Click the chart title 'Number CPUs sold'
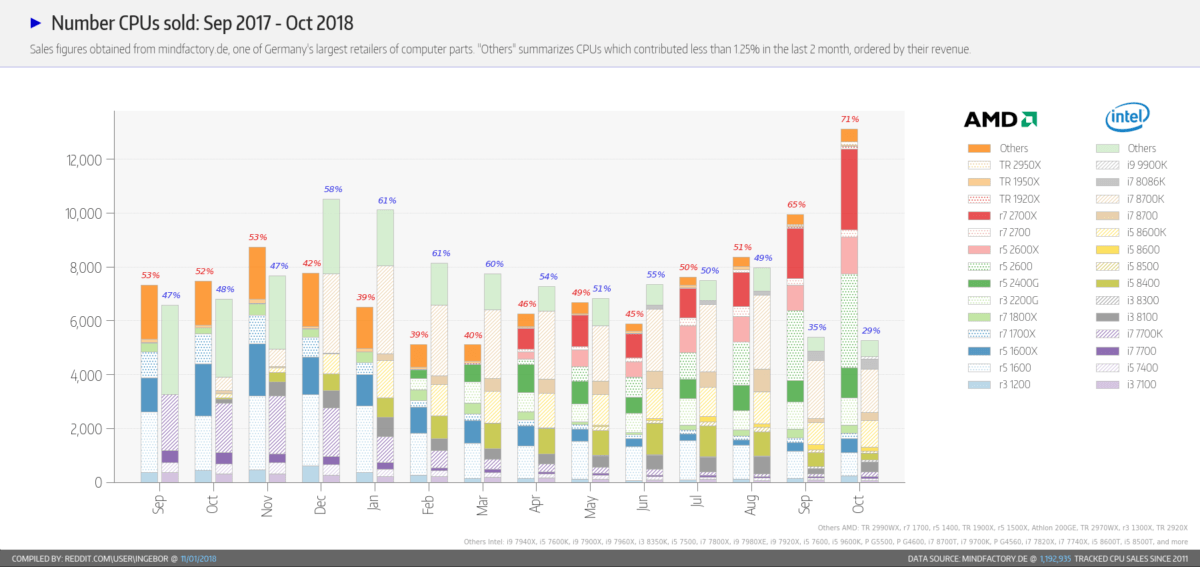 point(200,22)
